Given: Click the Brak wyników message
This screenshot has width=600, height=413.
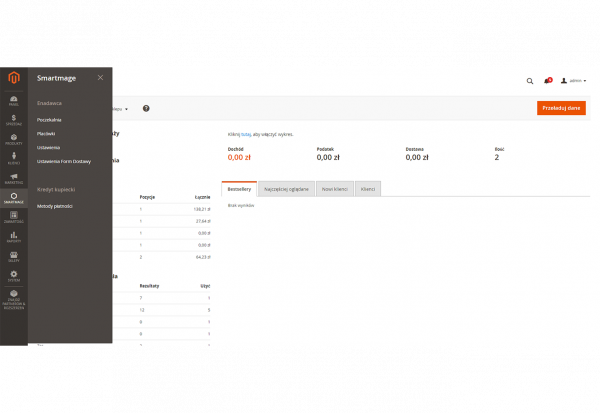Looking at the screenshot, I should click(x=241, y=206).
